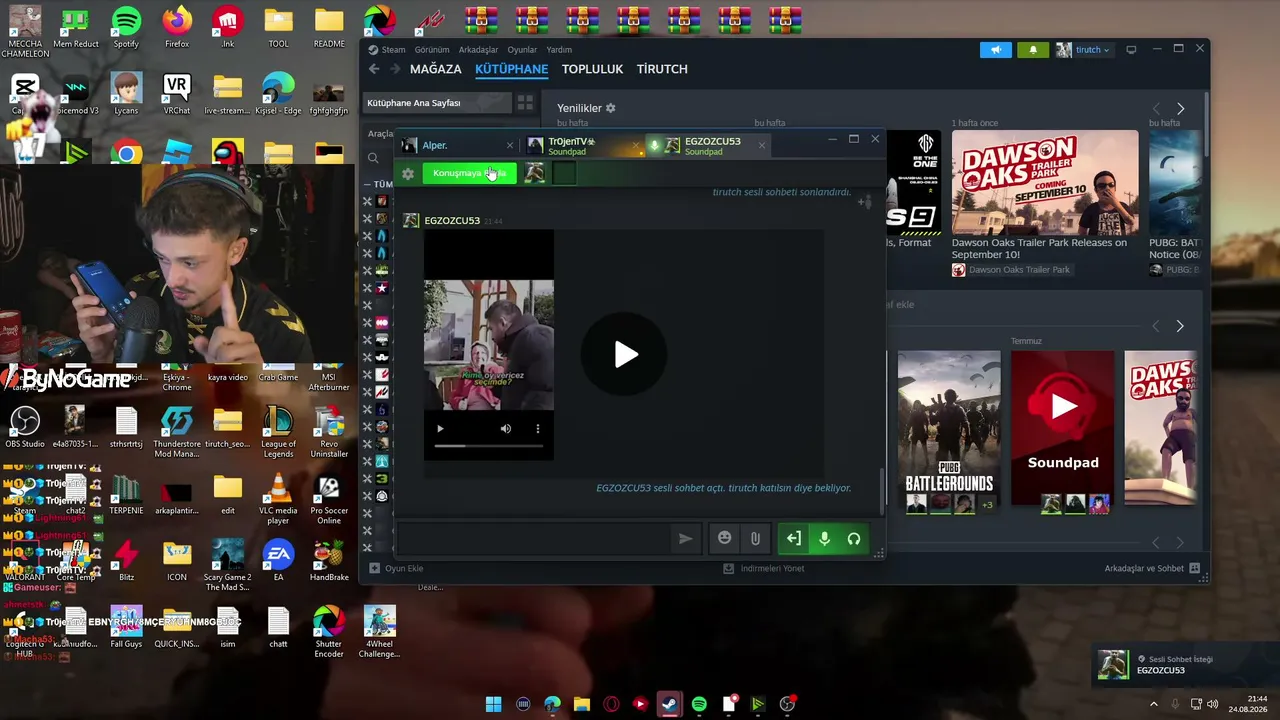
Task: Open Yenilikler settings gear
Action: pyautogui.click(x=611, y=108)
